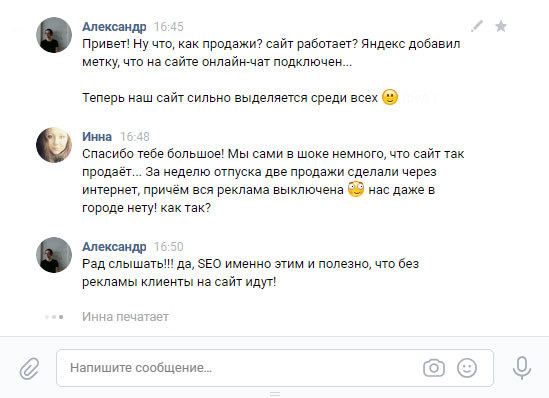This screenshot has height=398, width=549.
Task: Open the Инна name link
Action: click(x=97, y=137)
